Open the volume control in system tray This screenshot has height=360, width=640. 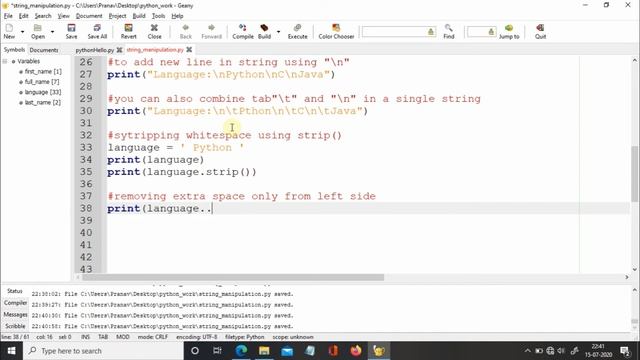point(561,351)
